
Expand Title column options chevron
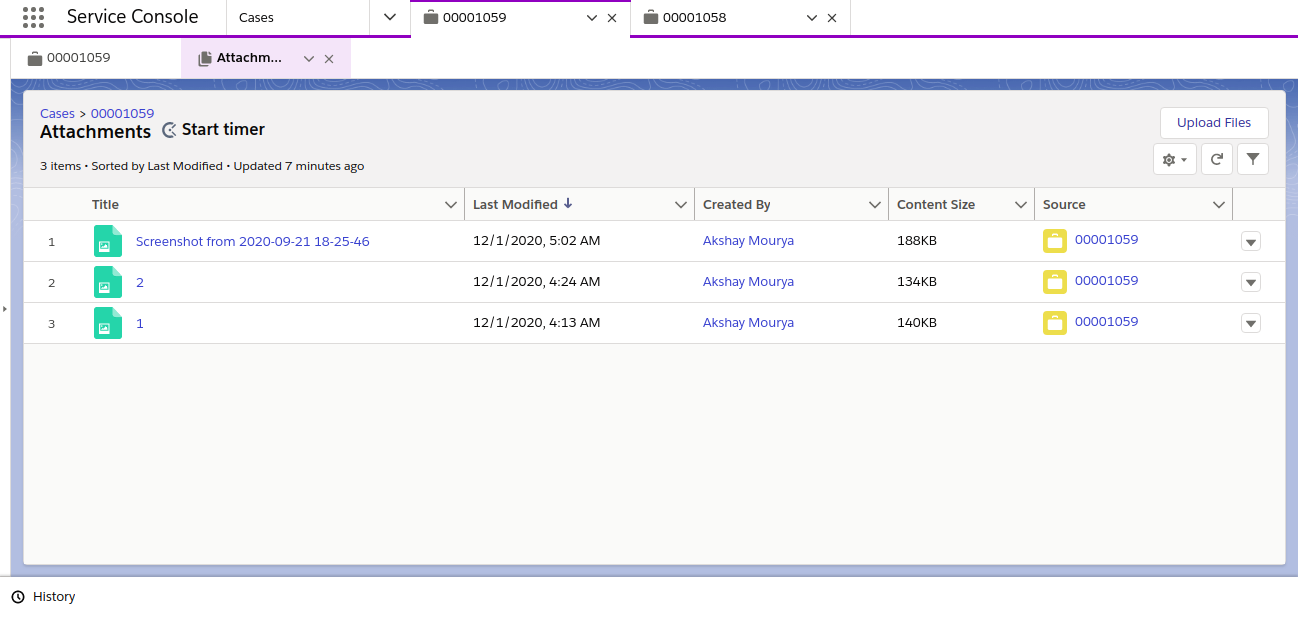450,205
